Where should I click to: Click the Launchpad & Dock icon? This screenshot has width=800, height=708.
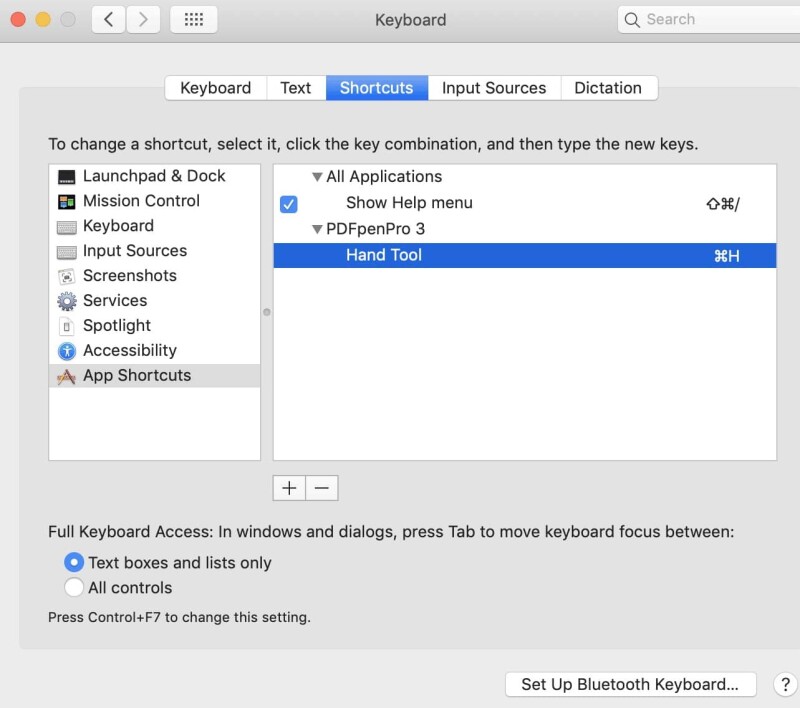click(x=66, y=176)
